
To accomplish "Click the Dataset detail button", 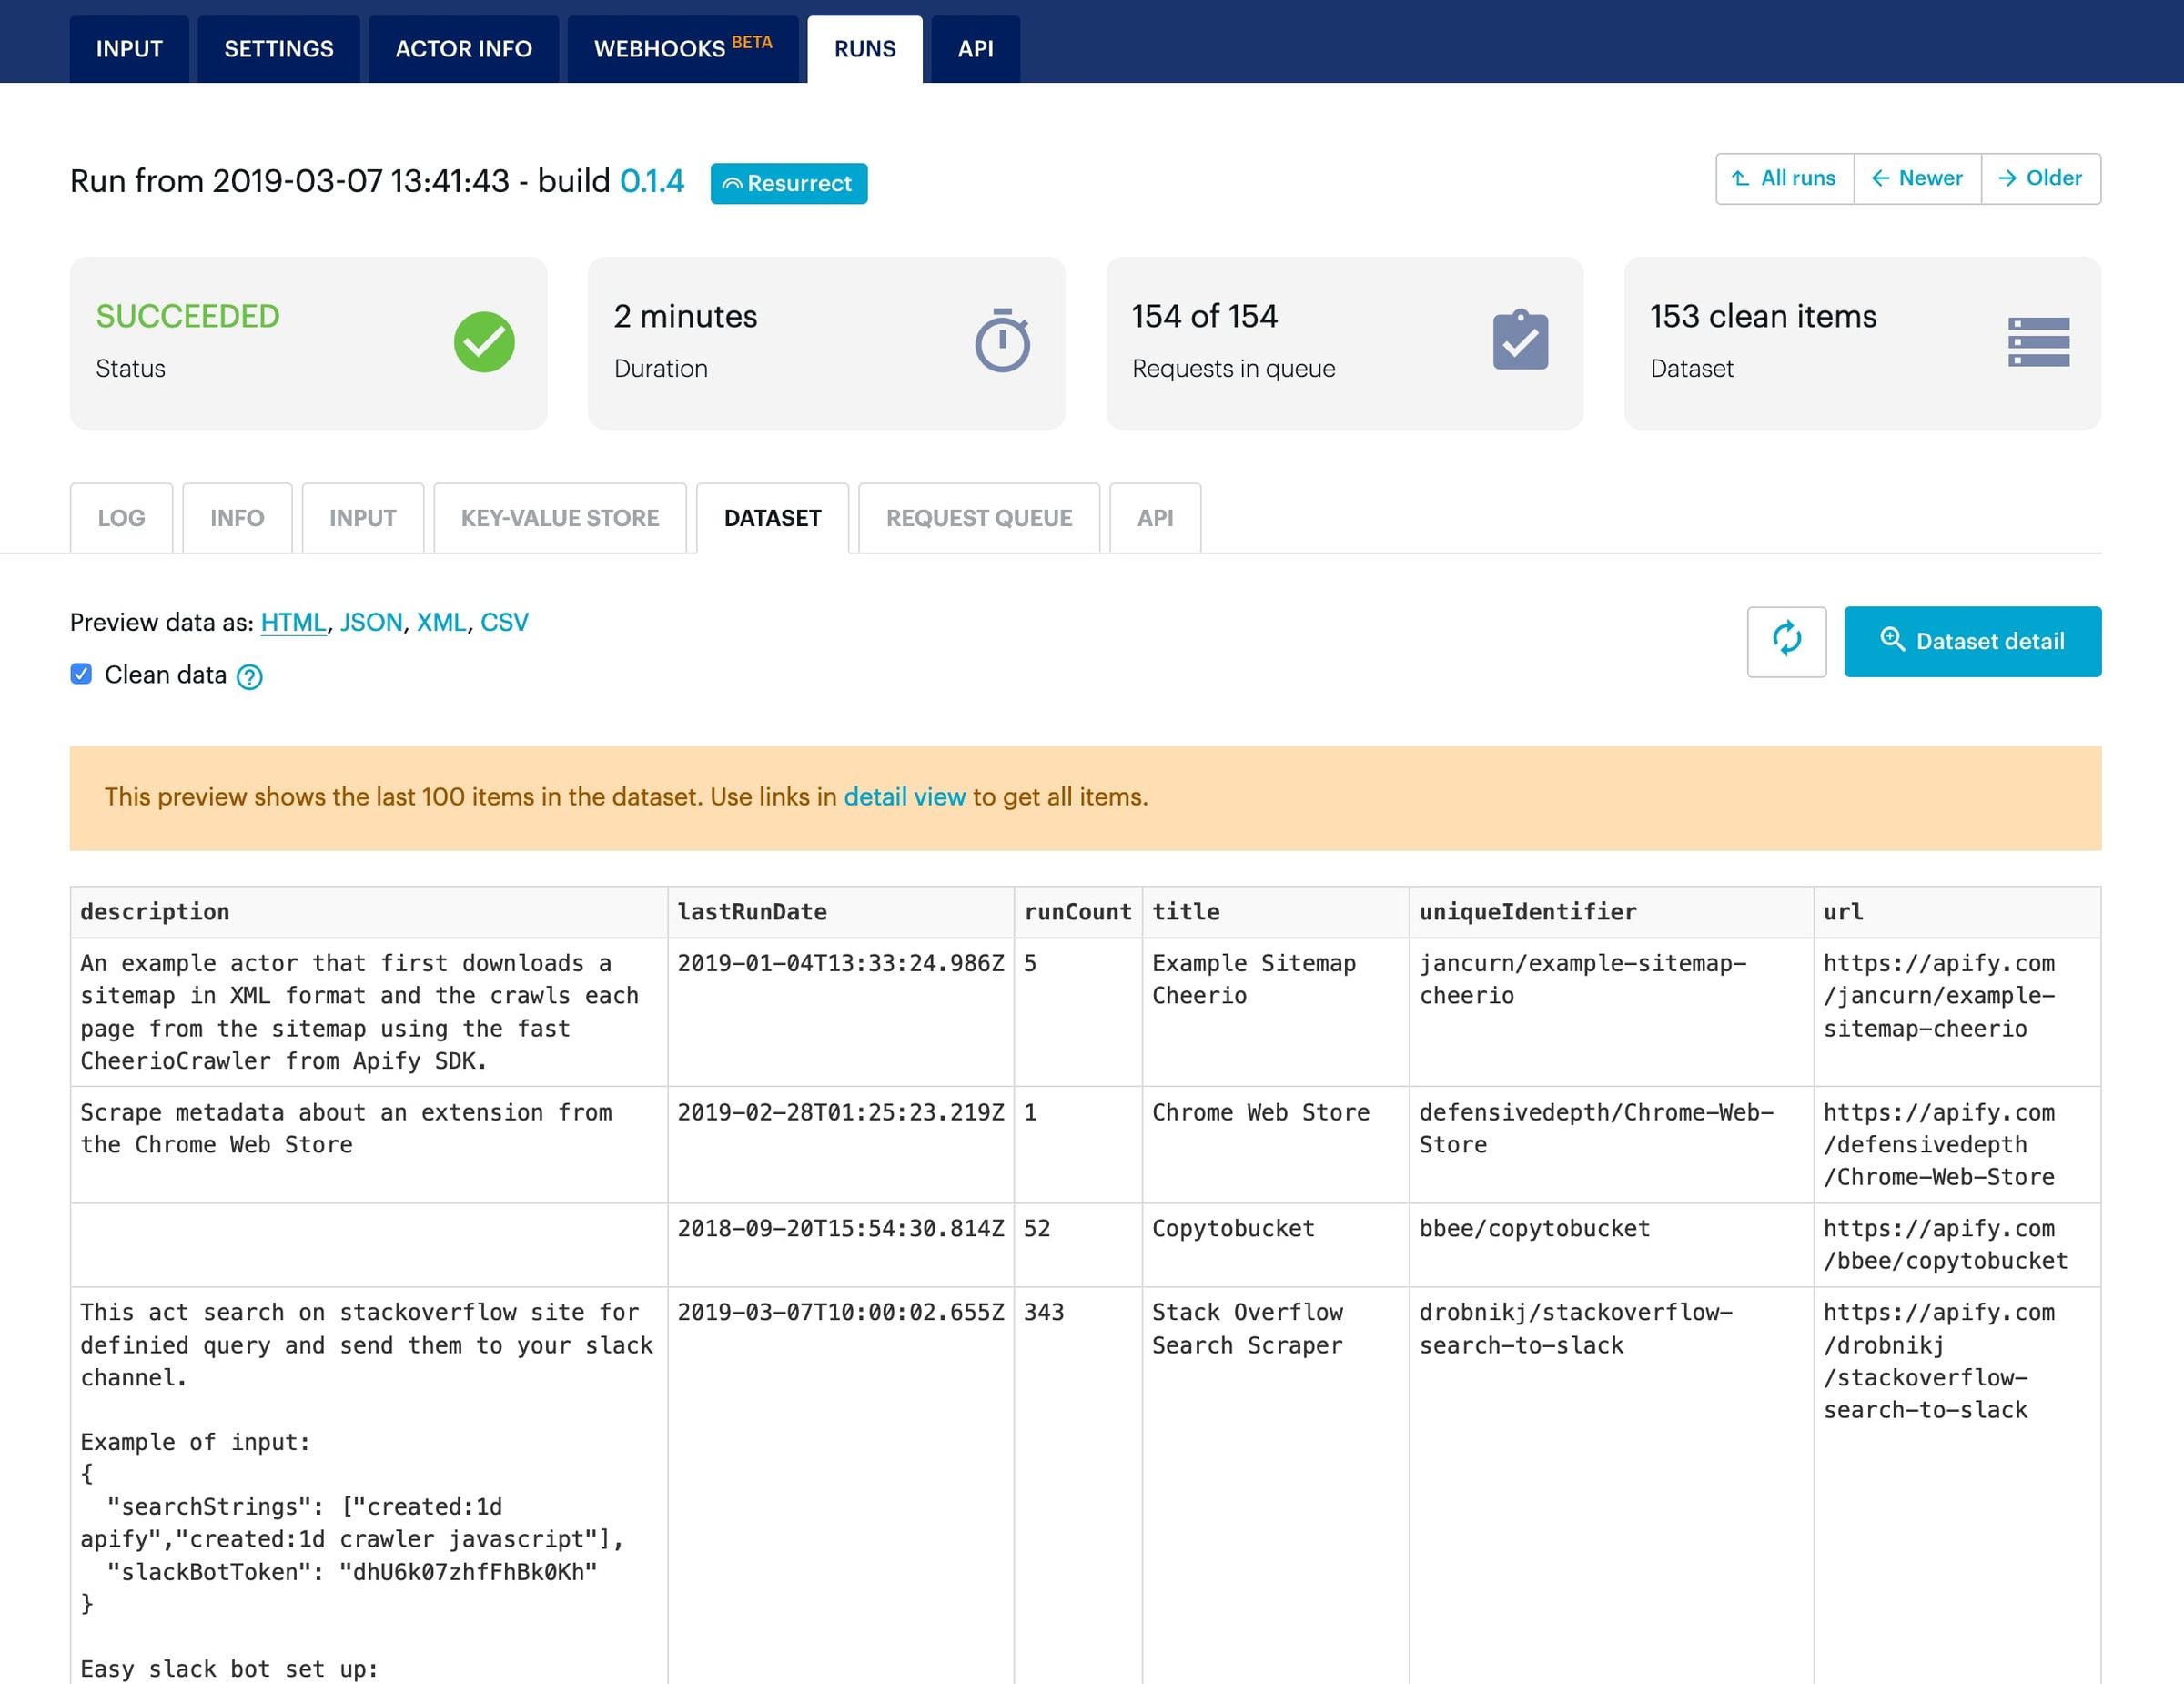I will pyautogui.click(x=1973, y=641).
